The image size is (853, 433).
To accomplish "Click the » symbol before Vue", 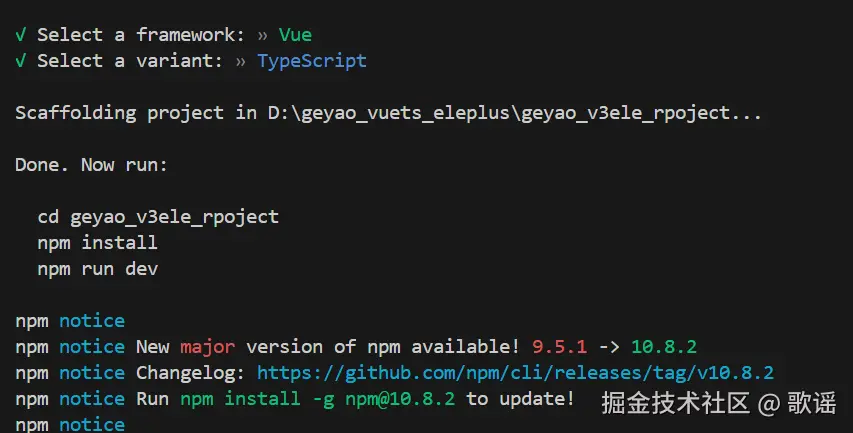I will tap(262, 35).
